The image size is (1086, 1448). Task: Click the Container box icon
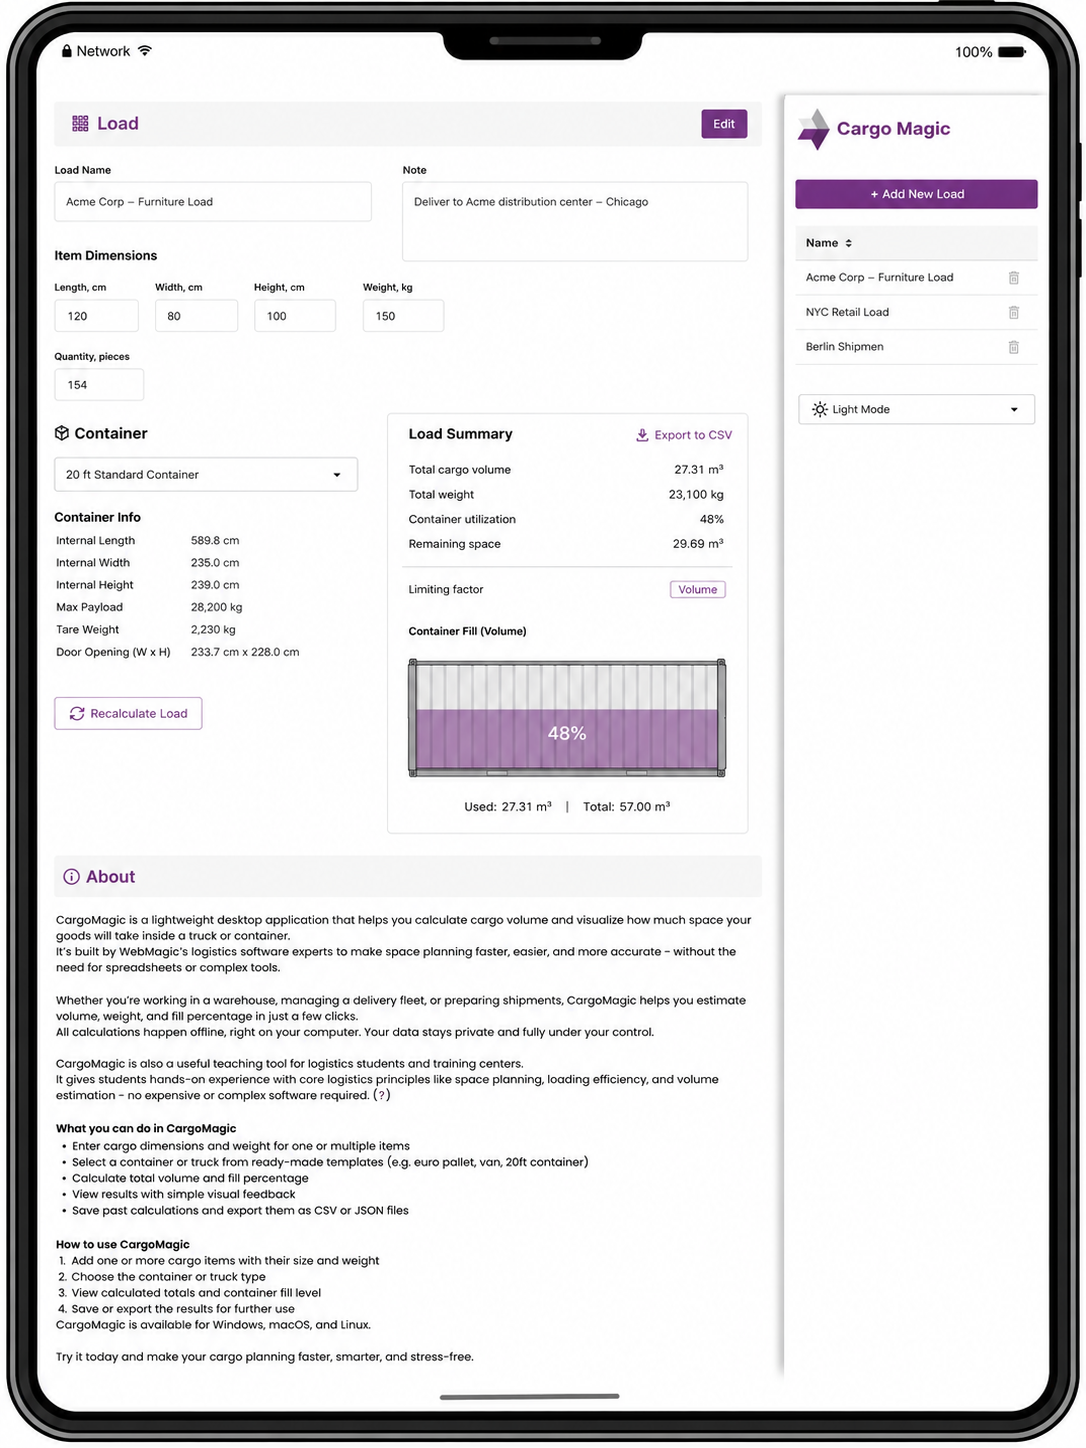(62, 433)
